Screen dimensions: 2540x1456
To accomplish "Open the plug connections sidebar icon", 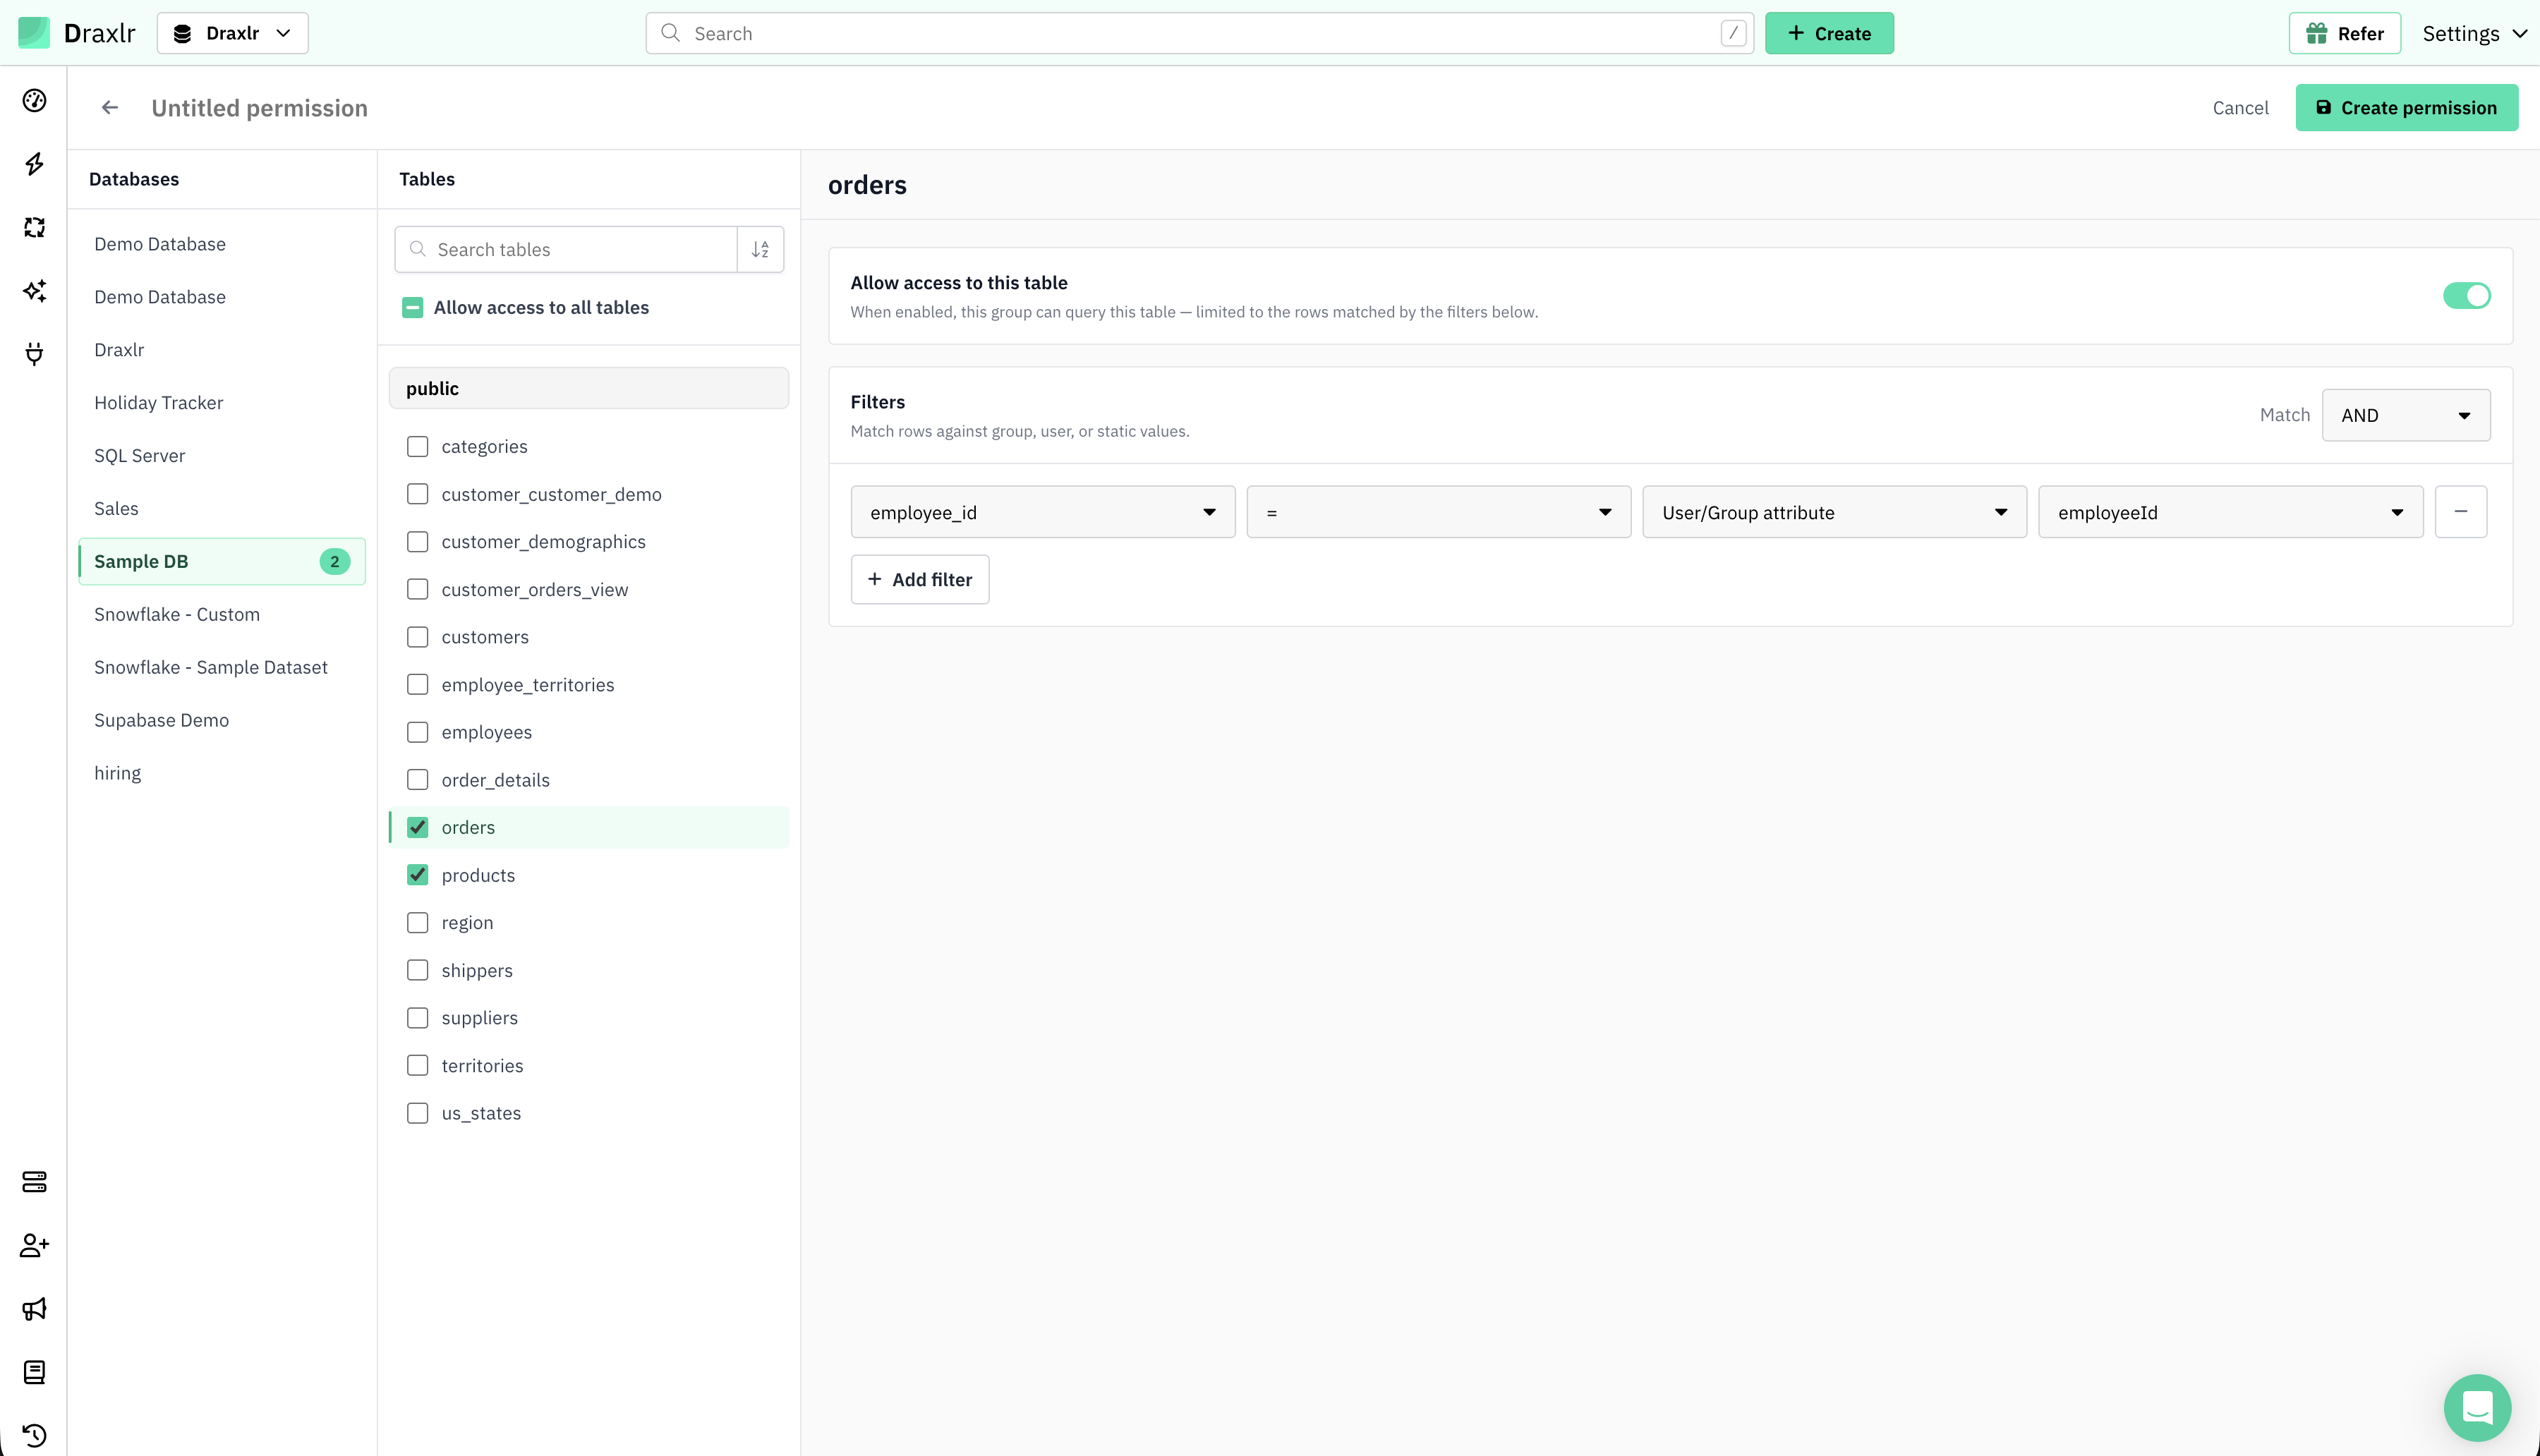I will [x=34, y=354].
